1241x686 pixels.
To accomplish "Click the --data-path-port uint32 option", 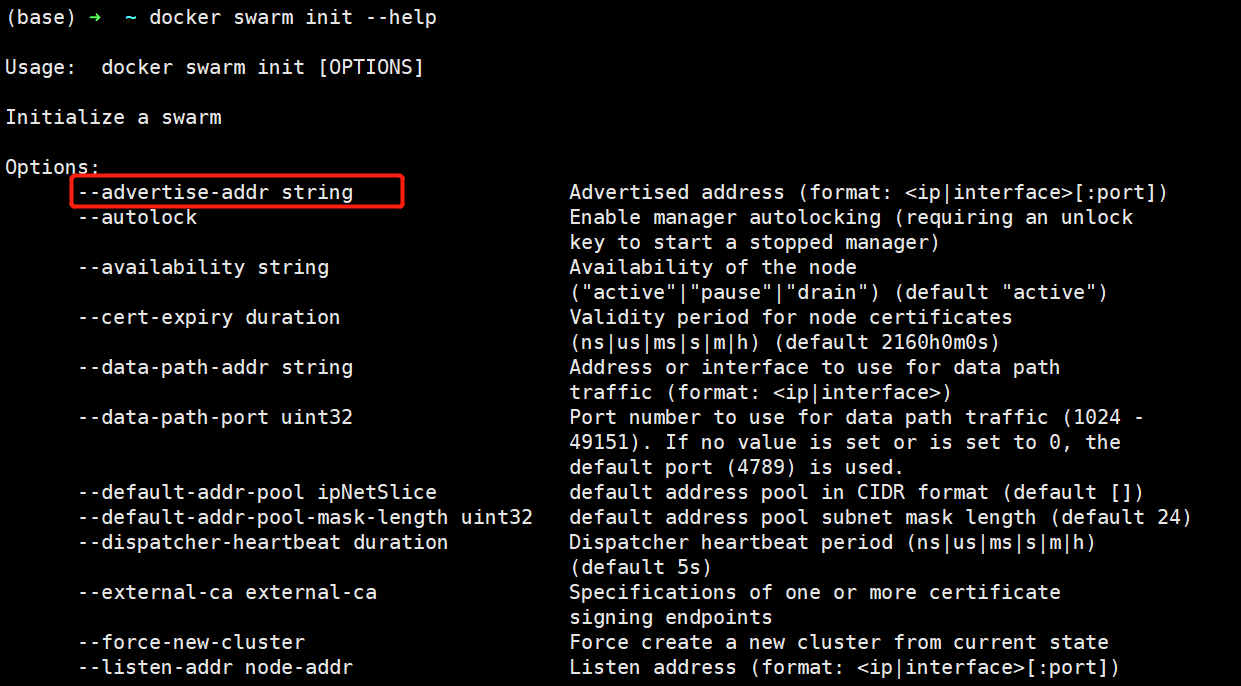I will pos(216,417).
